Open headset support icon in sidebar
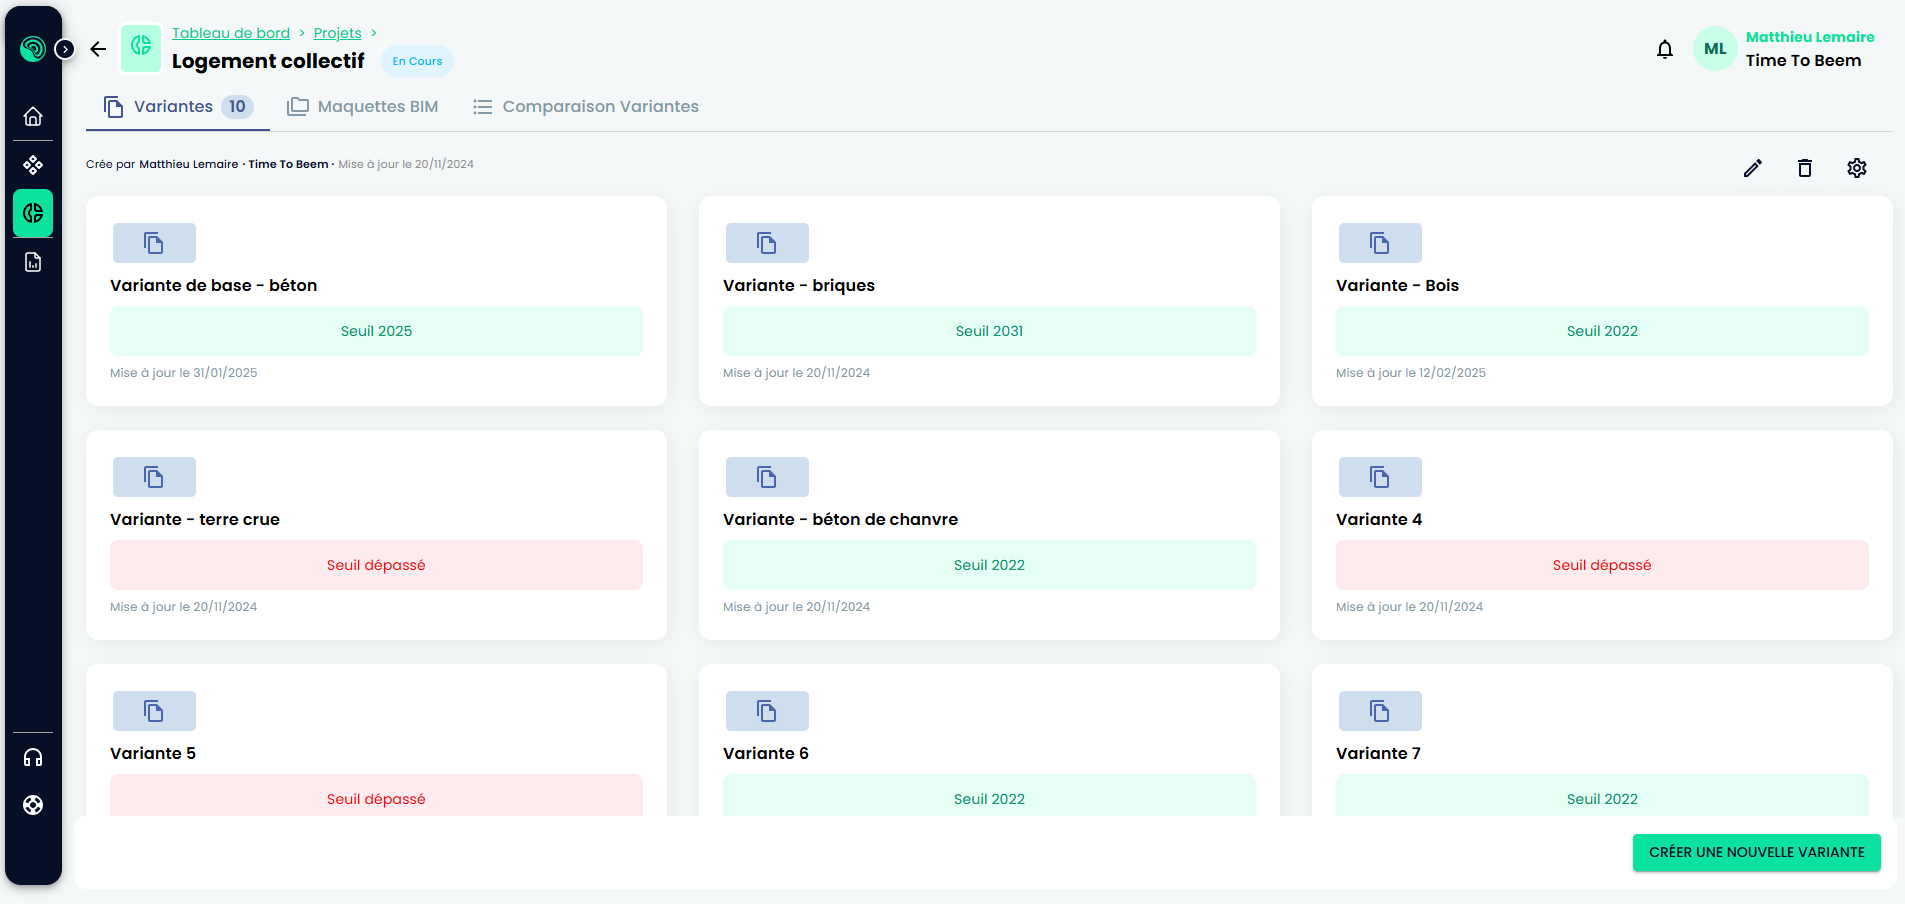This screenshot has height=904, width=1905. tap(33, 758)
